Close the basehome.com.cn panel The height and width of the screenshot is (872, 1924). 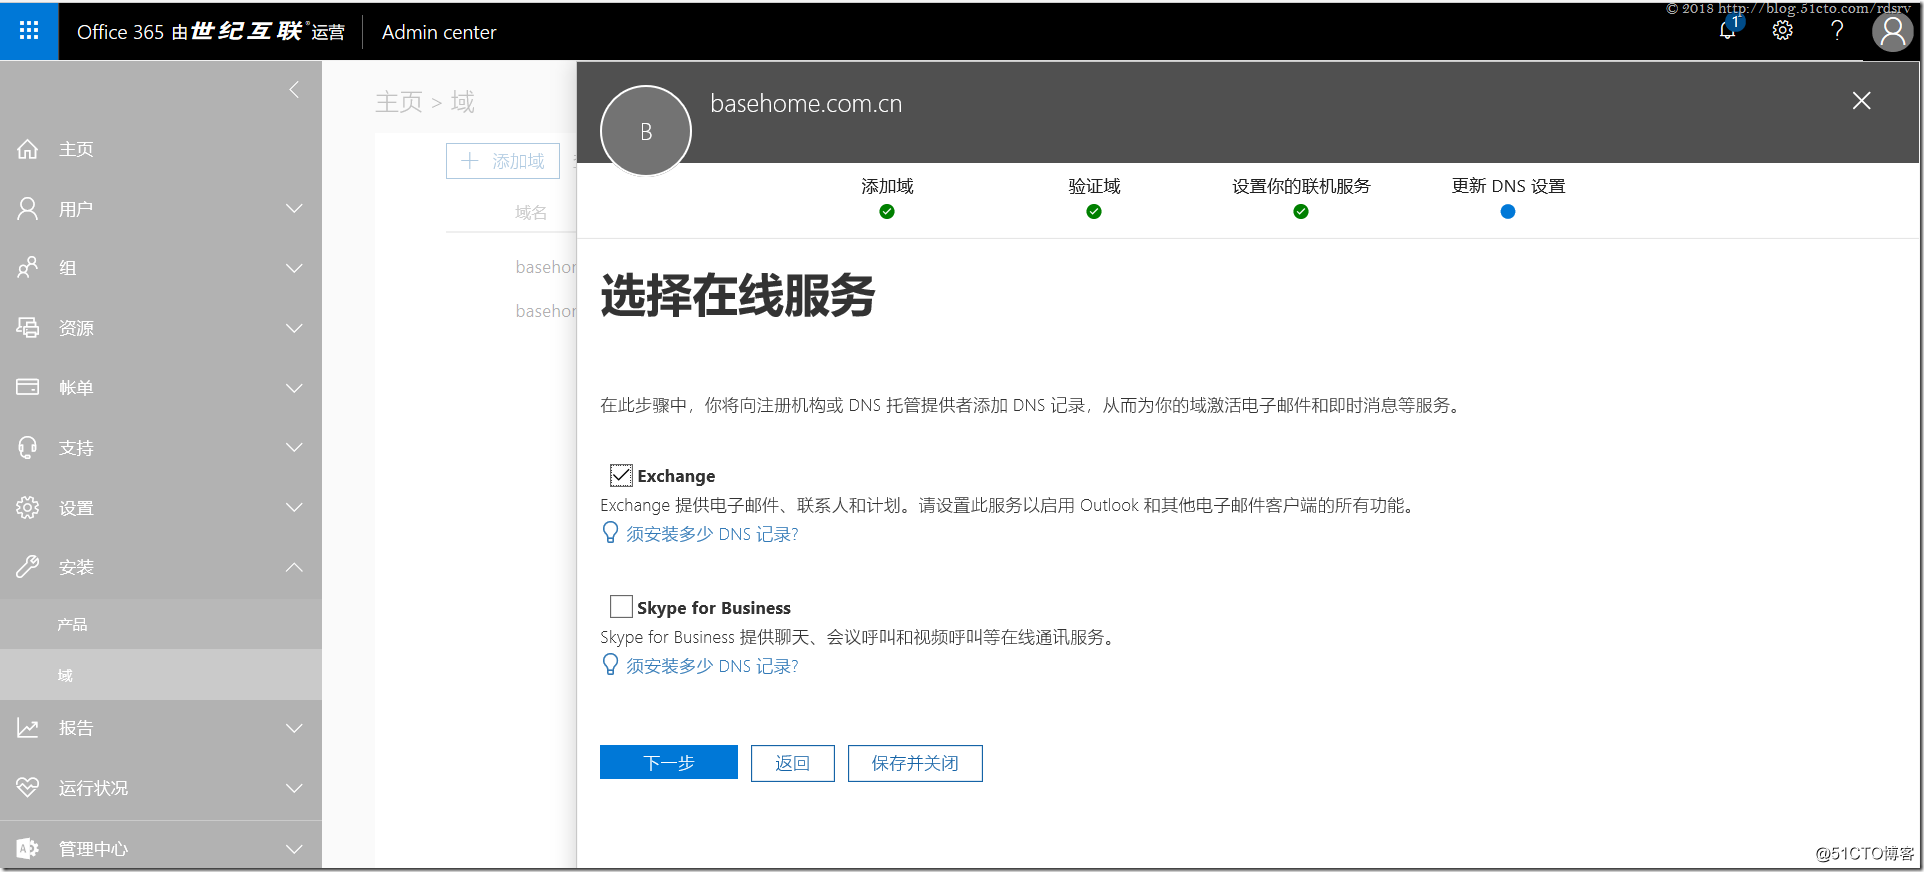(x=1861, y=101)
